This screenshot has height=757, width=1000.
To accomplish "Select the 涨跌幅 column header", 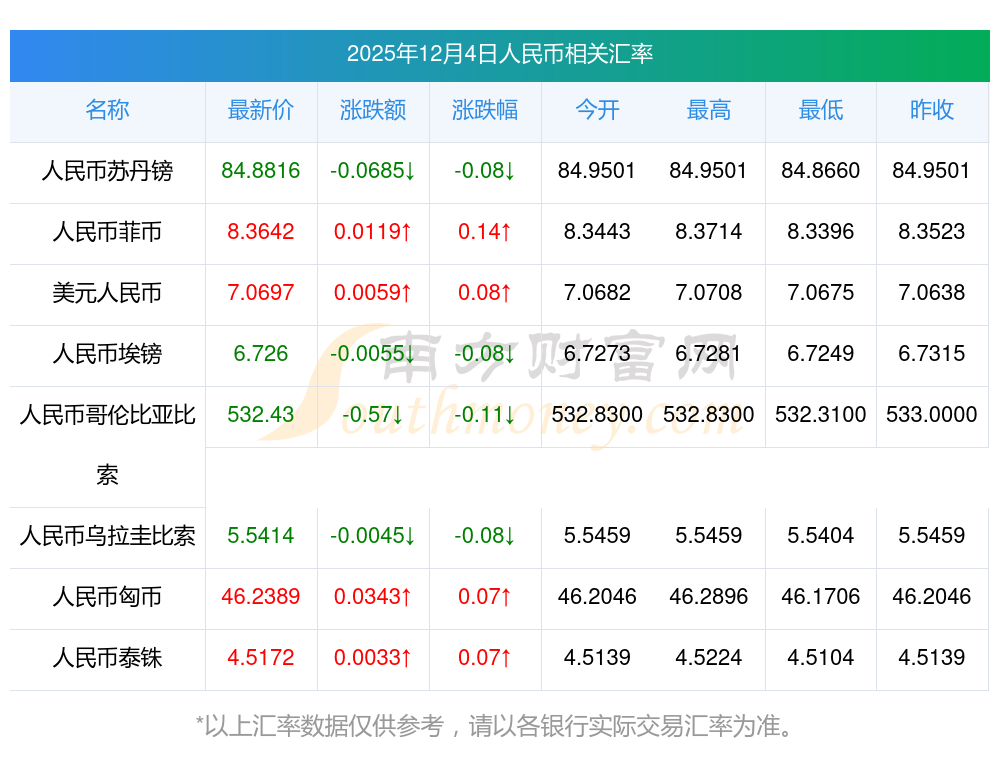I will tap(485, 110).
